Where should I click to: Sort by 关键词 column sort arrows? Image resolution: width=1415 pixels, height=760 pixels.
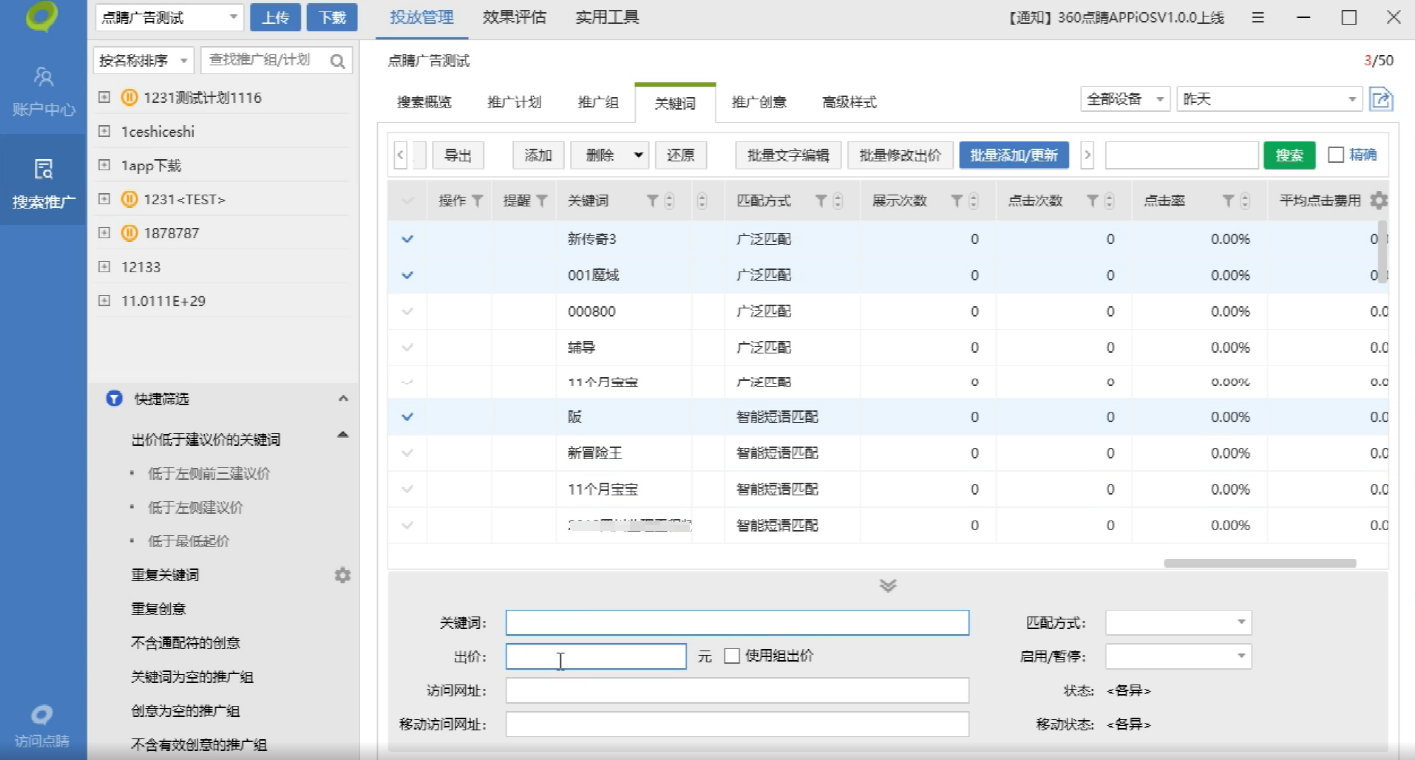tap(669, 201)
